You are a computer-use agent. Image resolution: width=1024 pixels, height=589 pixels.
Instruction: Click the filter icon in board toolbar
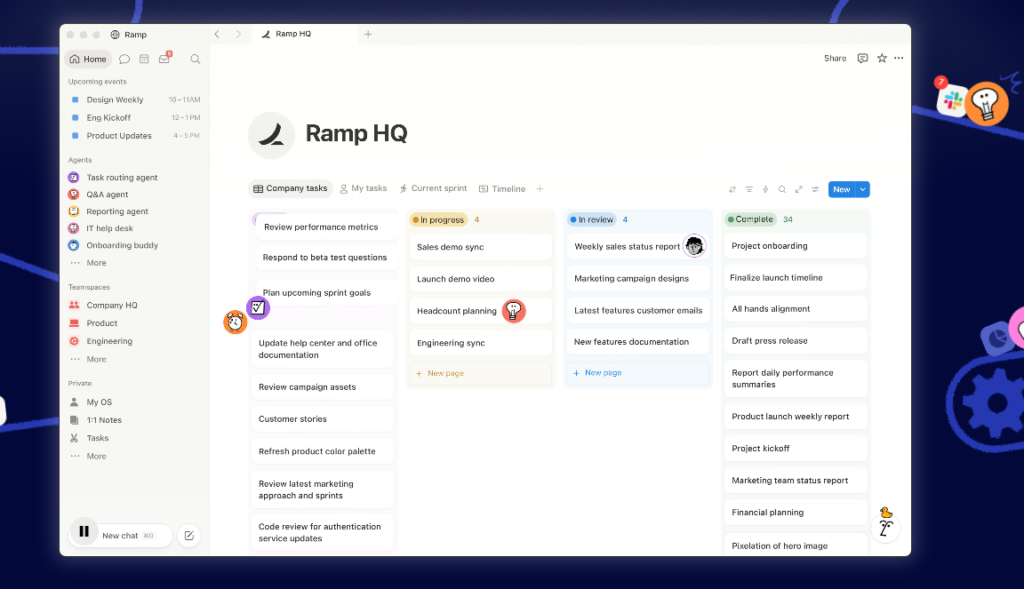click(x=749, y=189)
